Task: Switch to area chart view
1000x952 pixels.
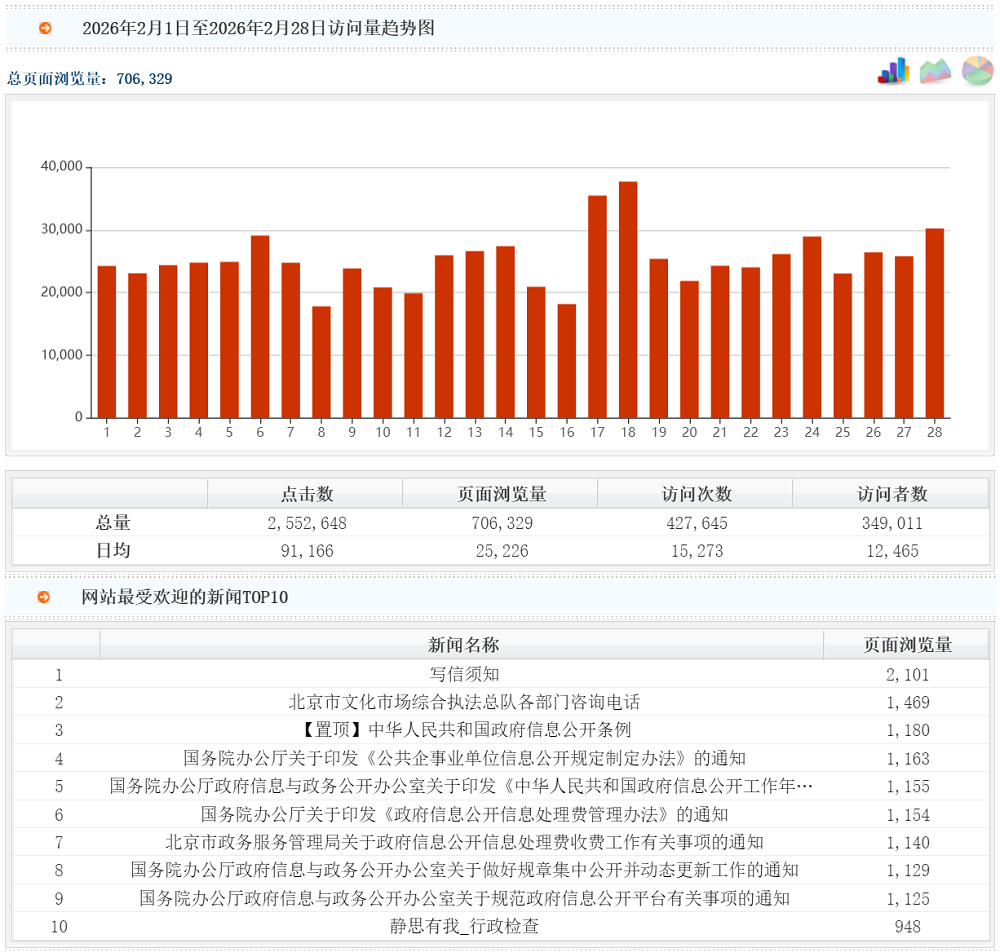Action: (935, 71)
